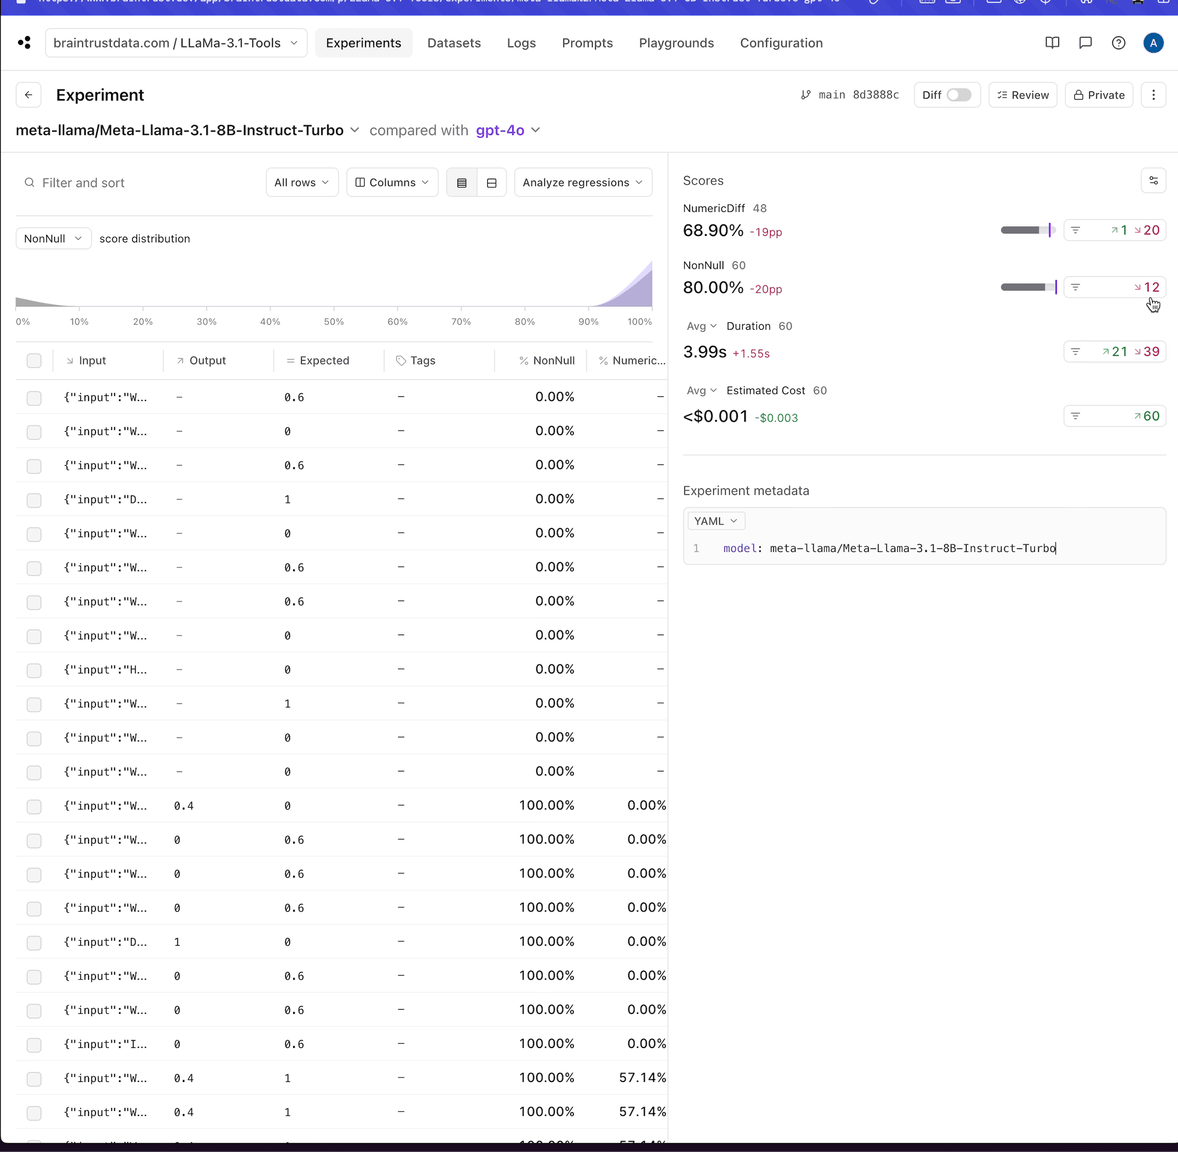Open the docs book icon
Image resolution: width=1178 pixels, height=1152 pixels.
point(1052,43)
